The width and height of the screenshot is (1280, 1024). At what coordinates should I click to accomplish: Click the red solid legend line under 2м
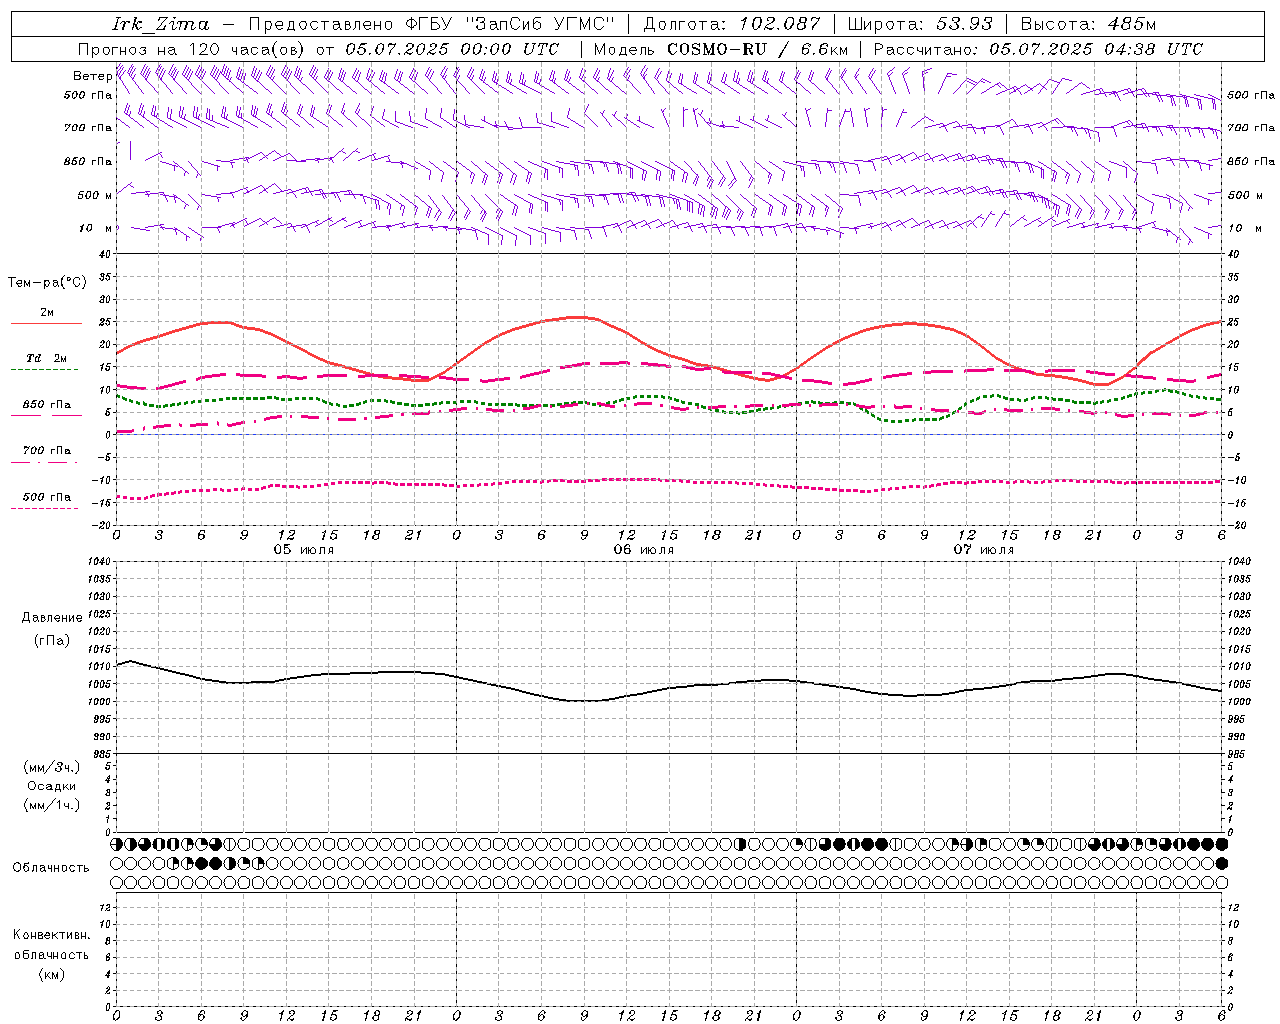(x=46, y=324)
